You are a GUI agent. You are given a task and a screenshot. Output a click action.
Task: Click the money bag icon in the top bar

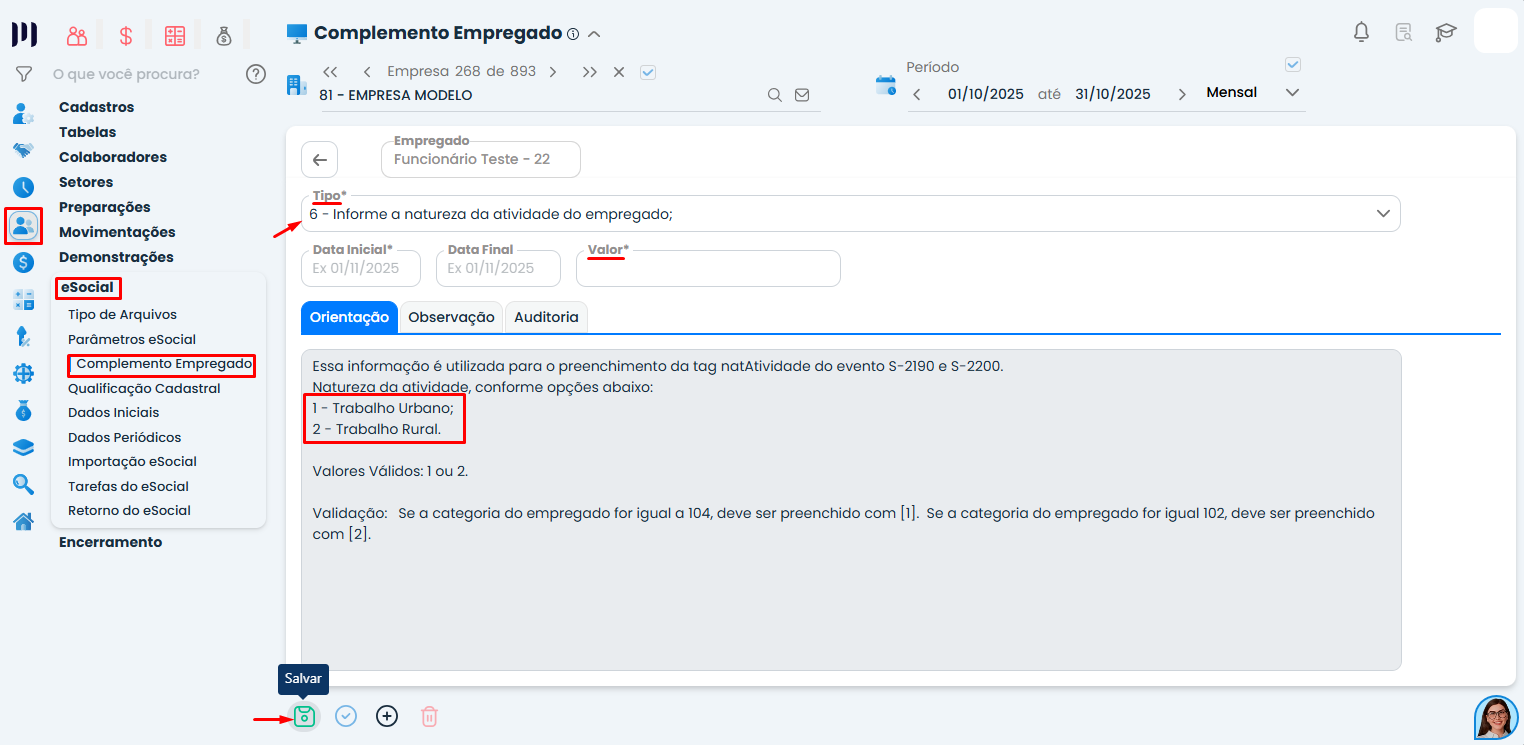[224, 36]
